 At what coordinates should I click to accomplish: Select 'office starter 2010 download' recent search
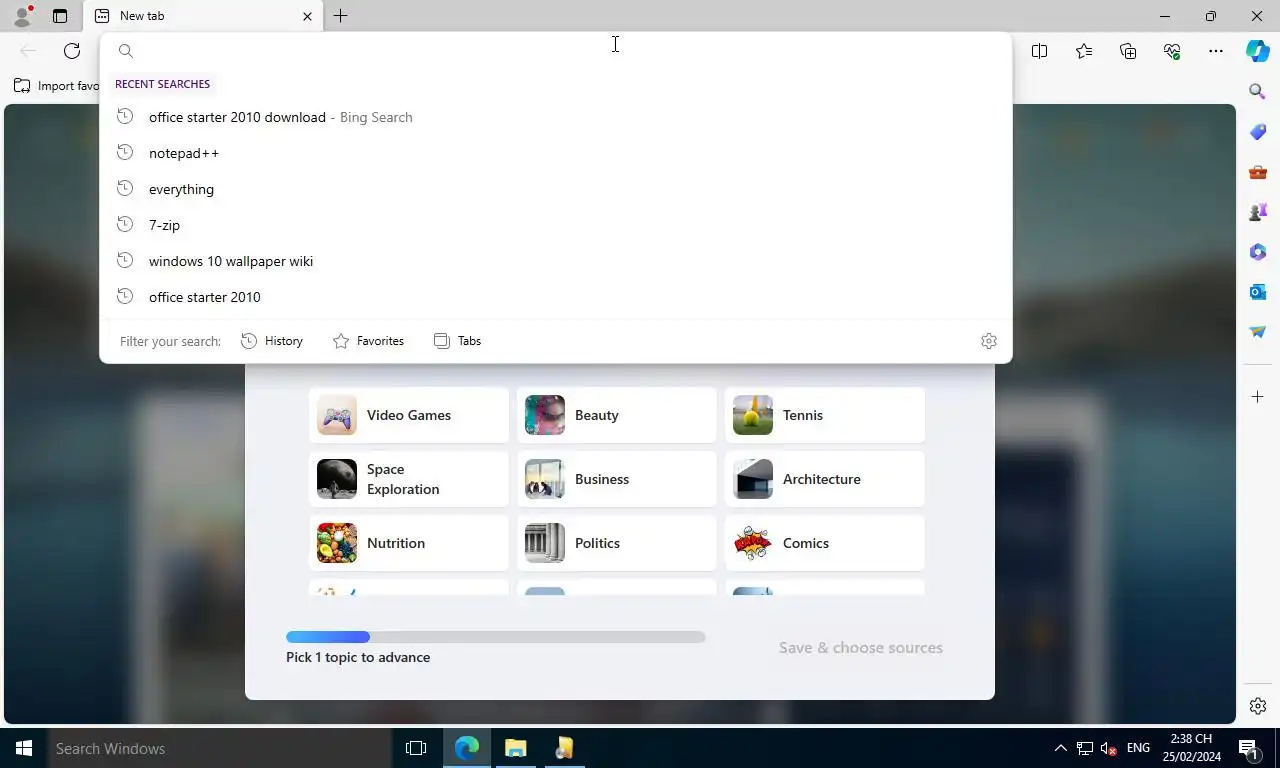pos(556,117)
